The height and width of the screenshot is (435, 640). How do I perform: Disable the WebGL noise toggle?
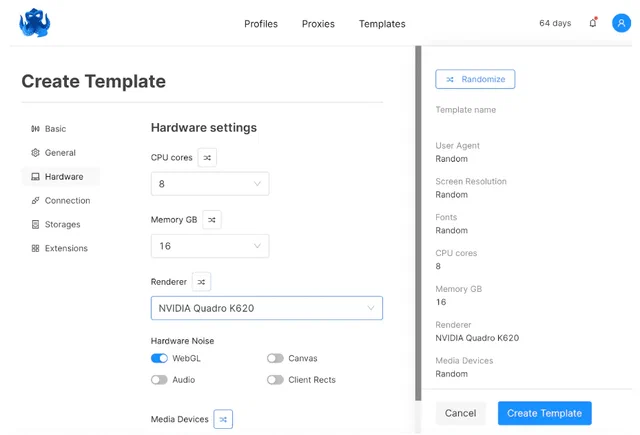(x=159, y=358)
